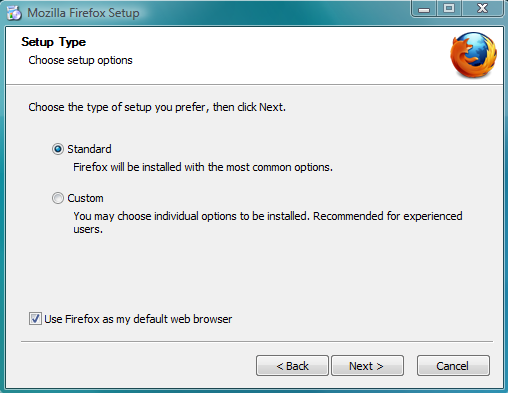This screenshot has height=393, width=508.
Task: Select the Custom radio button
Action: point(58,198)
